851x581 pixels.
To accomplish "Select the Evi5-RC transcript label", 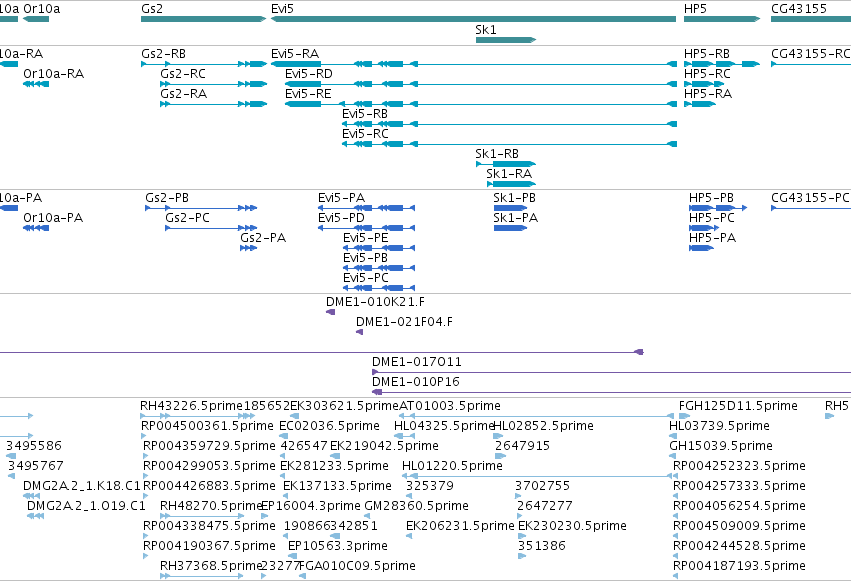I will 365,134.
